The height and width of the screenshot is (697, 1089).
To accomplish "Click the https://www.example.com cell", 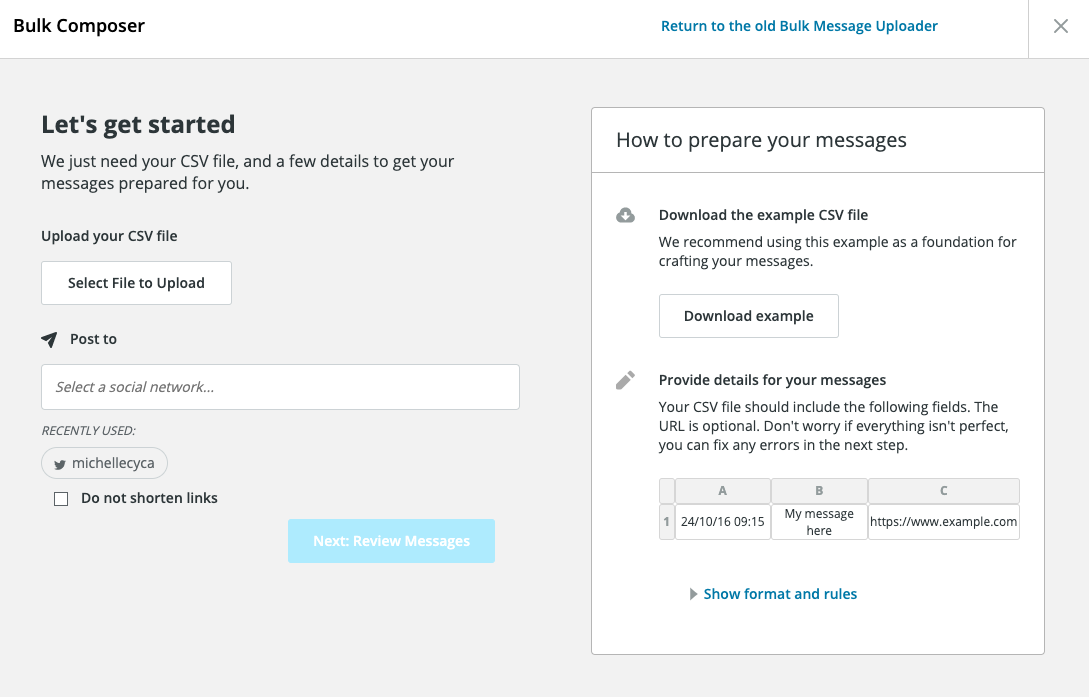I will pos(943,522).
